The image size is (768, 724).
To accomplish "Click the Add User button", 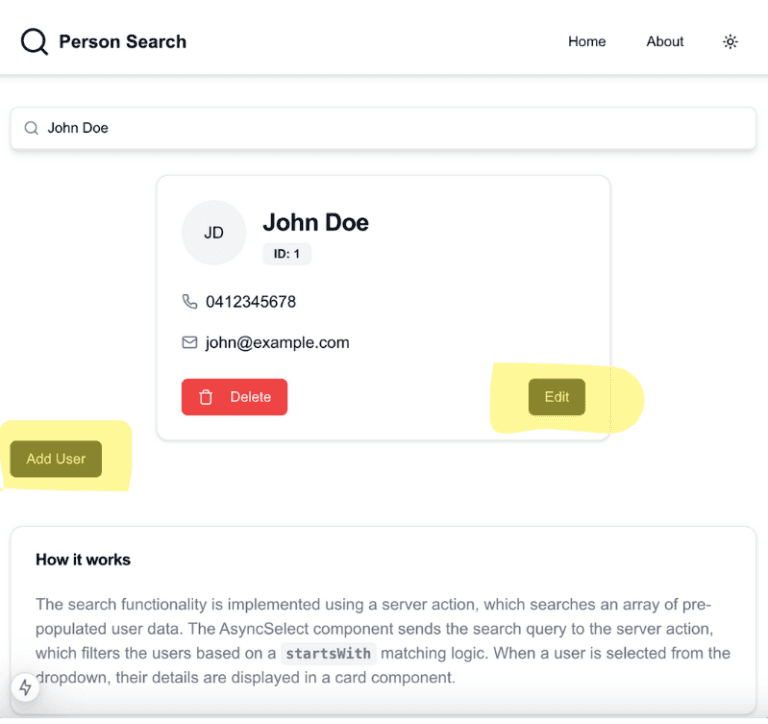I will 56,459.
